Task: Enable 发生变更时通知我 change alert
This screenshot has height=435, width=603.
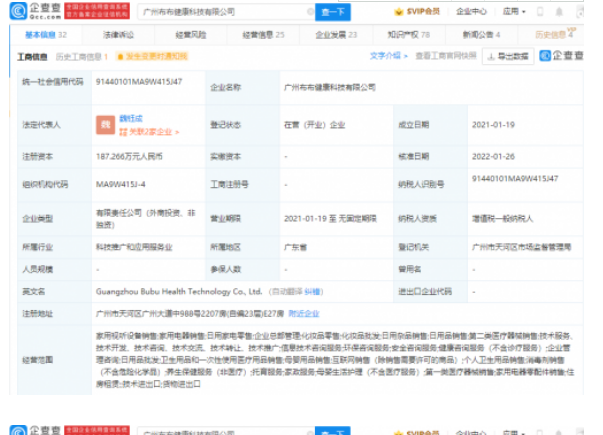Action: click(152, 57)
